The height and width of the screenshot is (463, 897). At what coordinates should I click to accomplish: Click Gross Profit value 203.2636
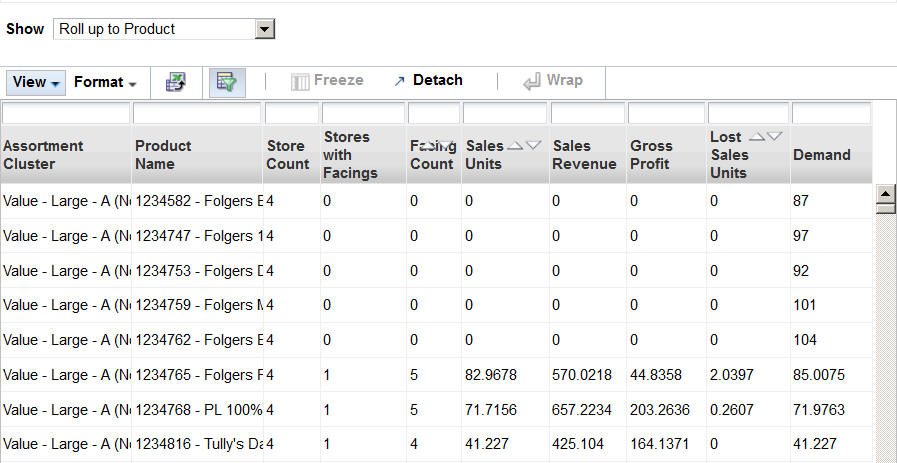pyautogui.click(x=660, y=410)
